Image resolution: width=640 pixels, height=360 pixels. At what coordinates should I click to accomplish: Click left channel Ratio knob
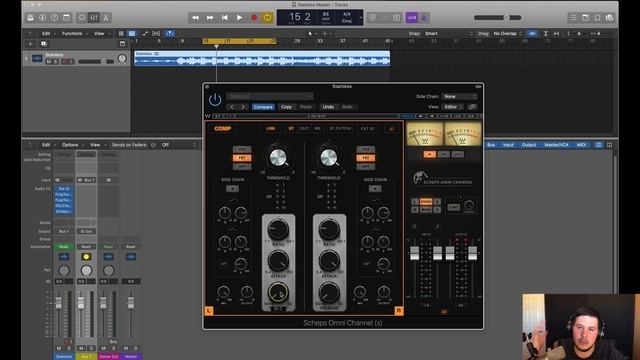[x=278, y=229]
